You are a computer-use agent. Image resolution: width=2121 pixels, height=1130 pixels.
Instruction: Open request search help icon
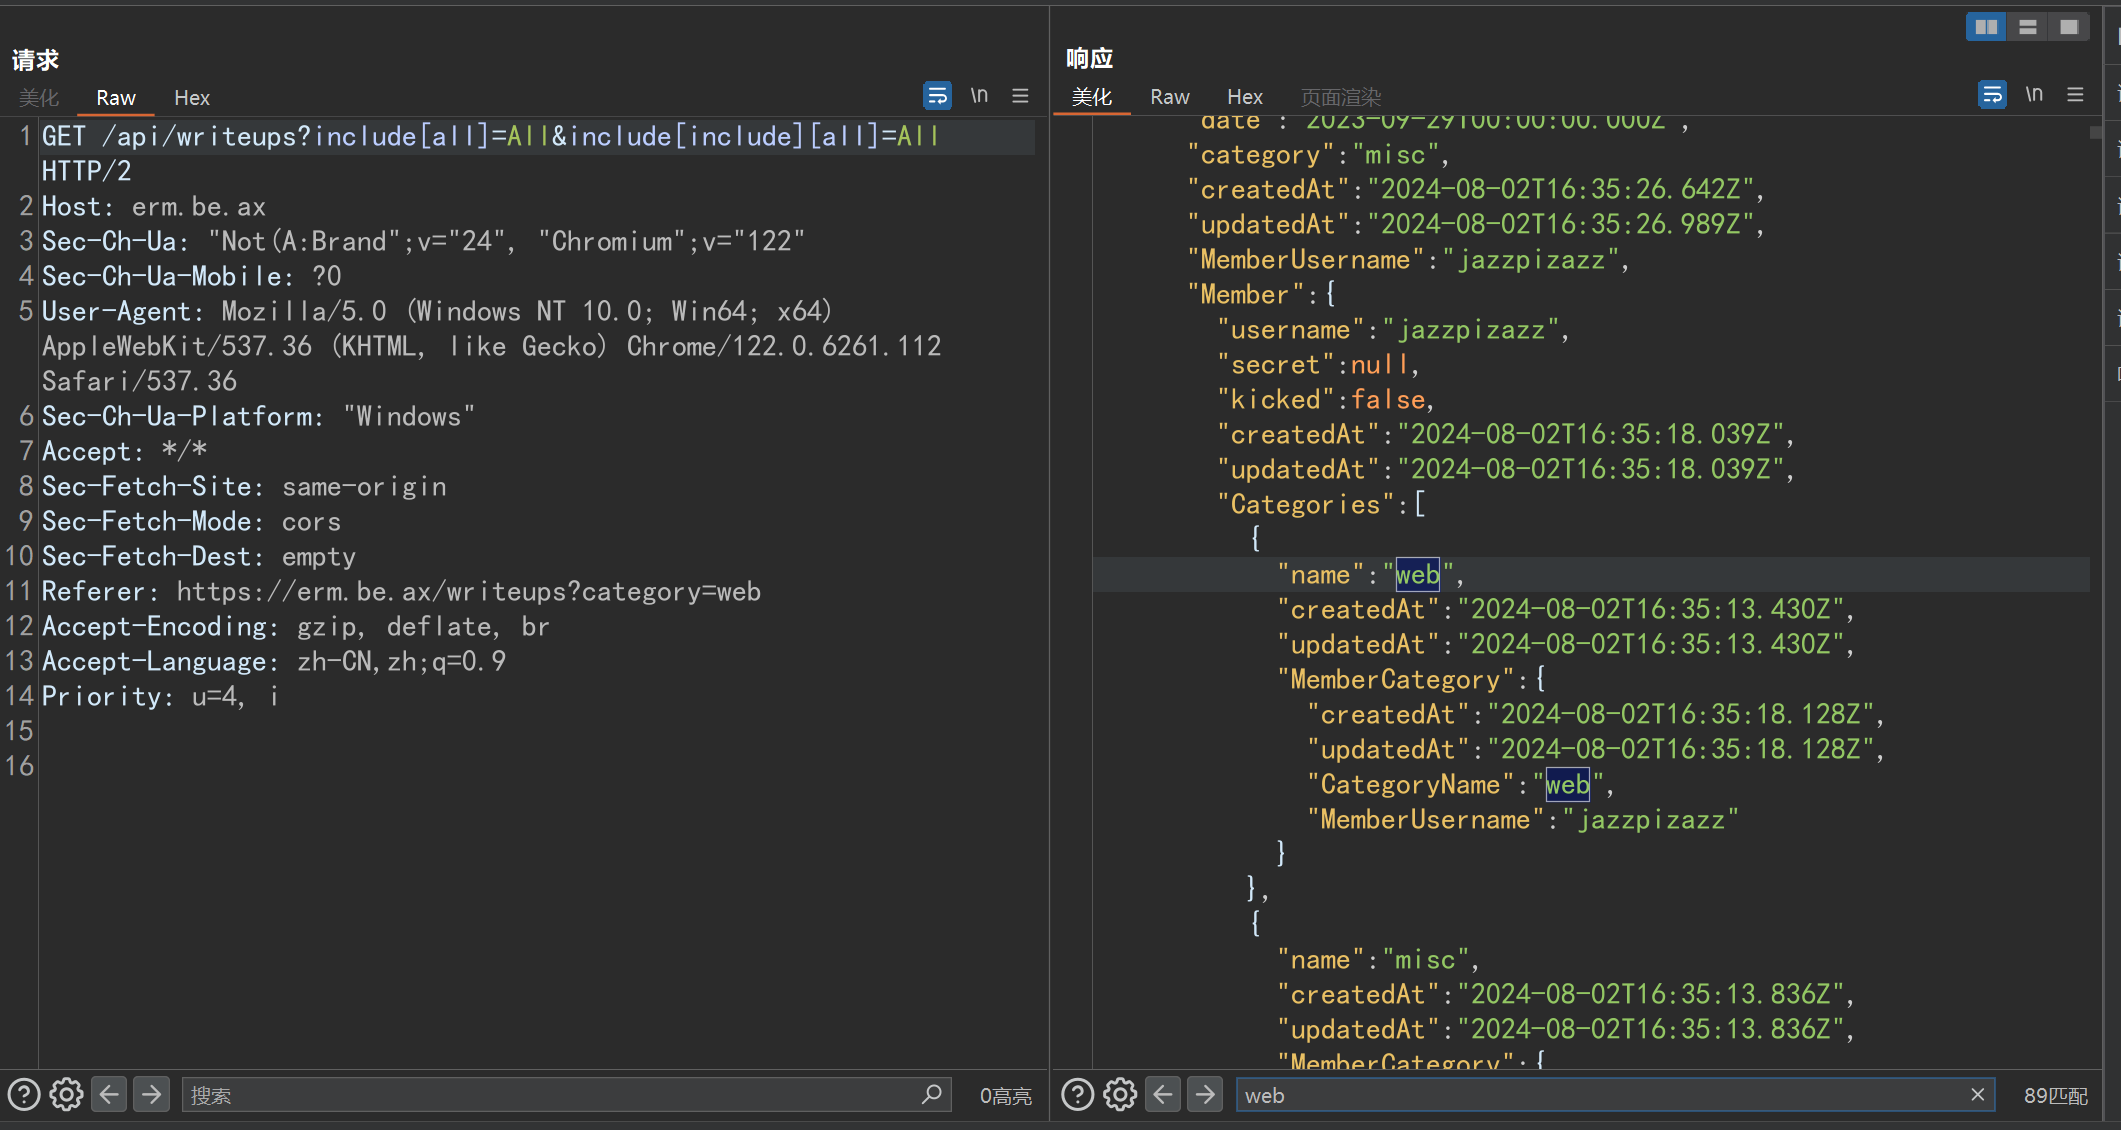pyautogui.click(x=24, y=1095)
